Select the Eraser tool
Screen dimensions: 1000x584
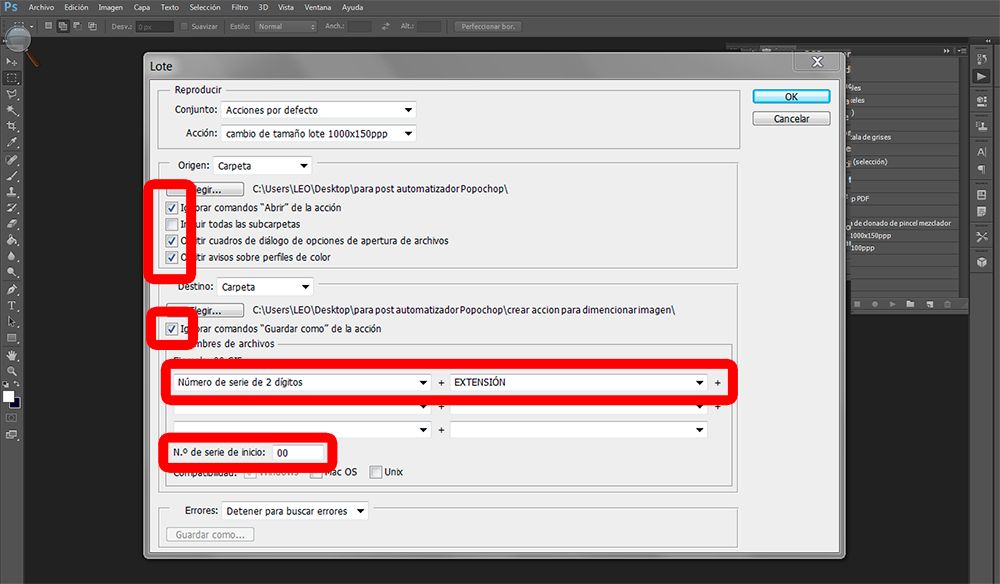(x=12, y=224)
